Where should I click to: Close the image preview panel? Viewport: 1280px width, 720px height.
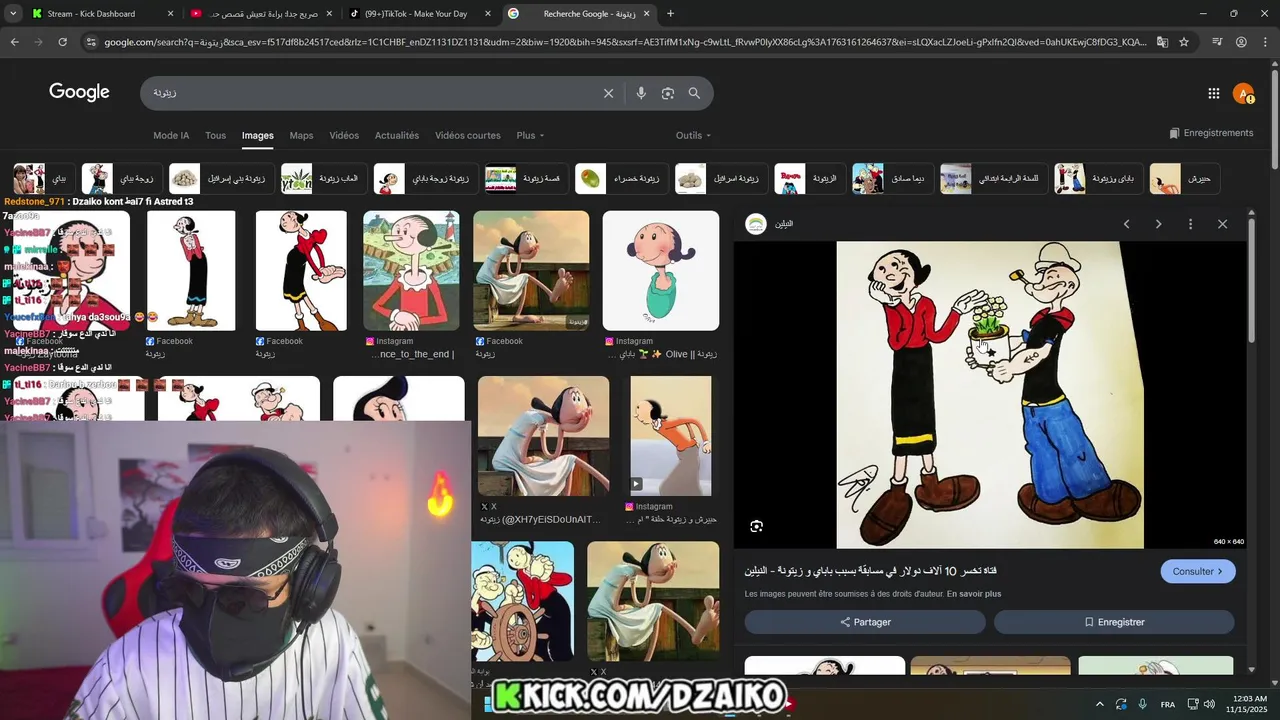pos(1222,224)
